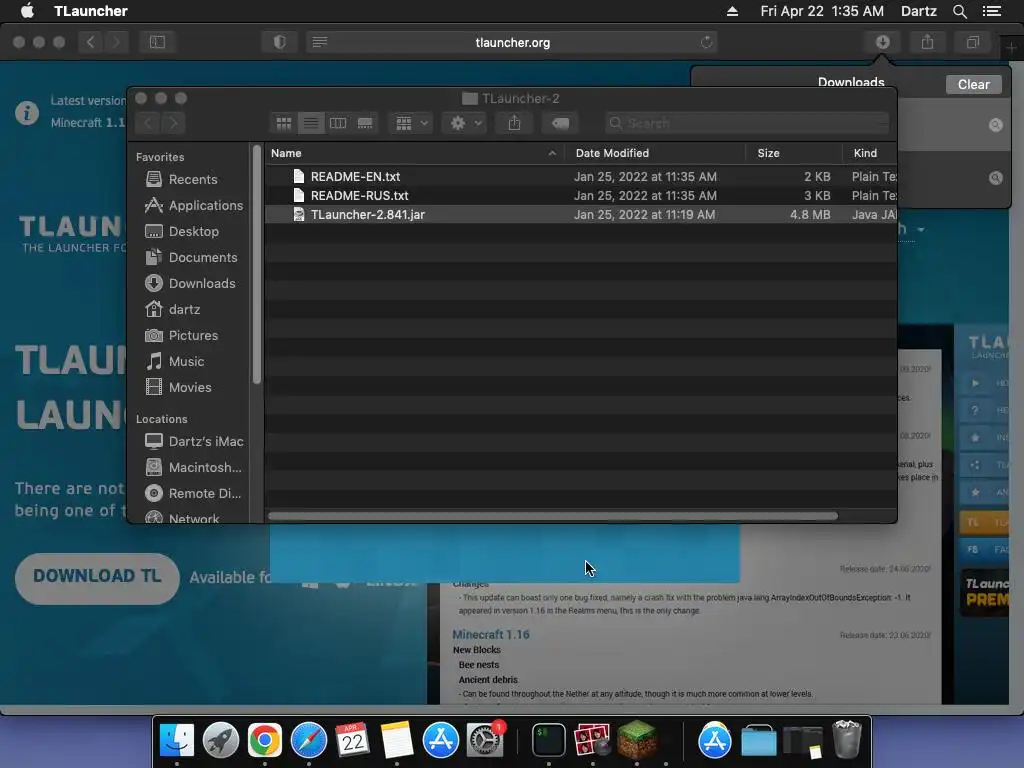Sort files by Size column

coord(794,153)
